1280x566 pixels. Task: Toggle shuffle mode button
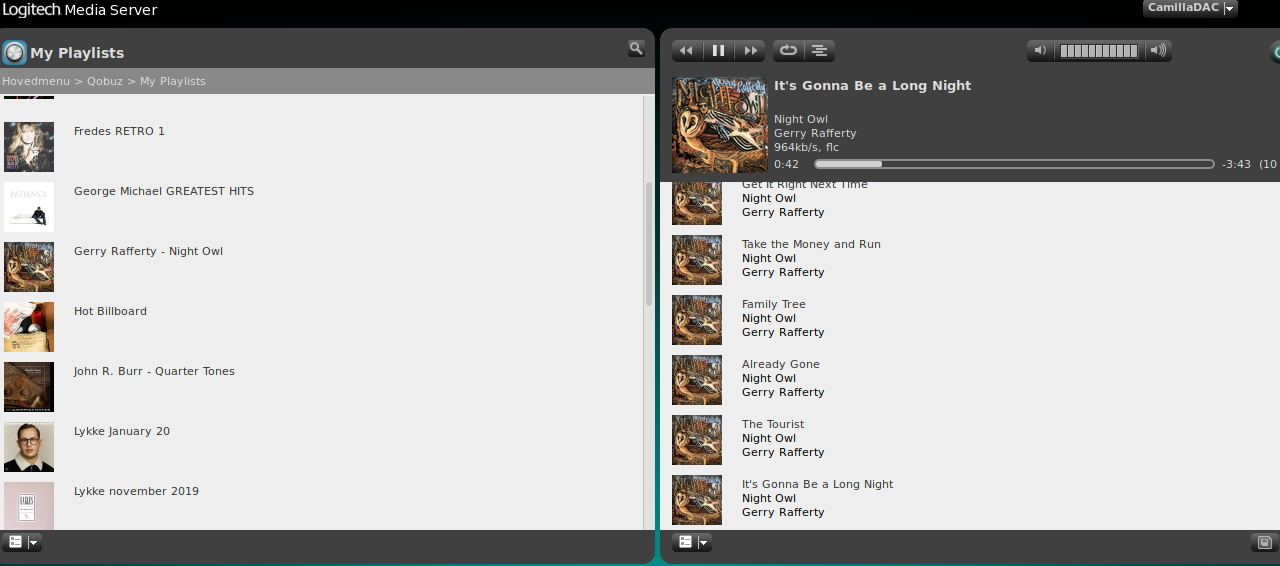point(819,51)
